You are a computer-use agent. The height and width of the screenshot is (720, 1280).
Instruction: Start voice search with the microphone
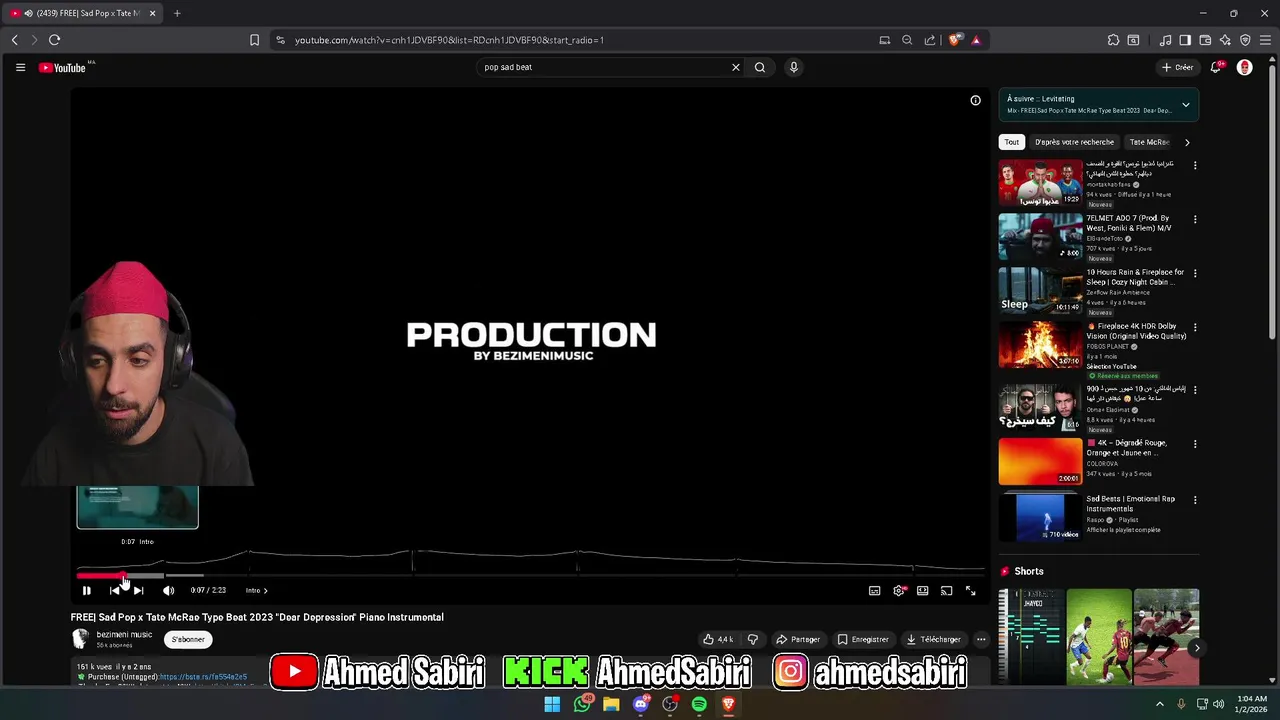[x=794, y=67]
